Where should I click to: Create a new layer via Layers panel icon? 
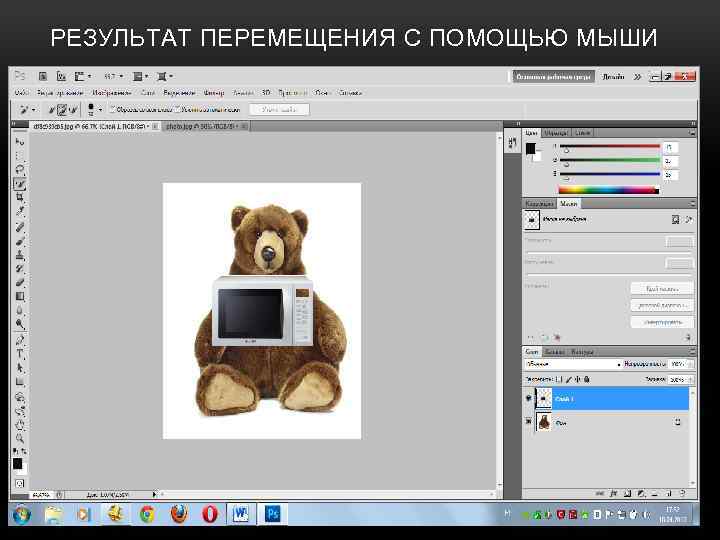point(669,494)
